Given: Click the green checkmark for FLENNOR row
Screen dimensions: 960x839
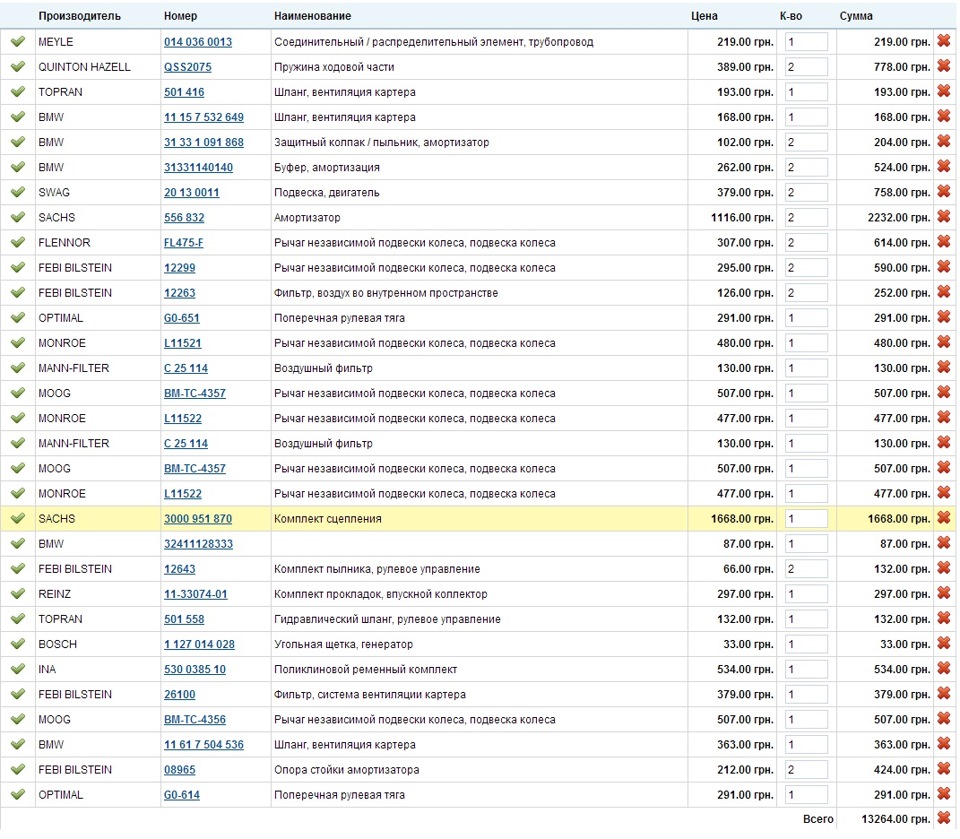Looking at the screenshot, I should 18,243.
